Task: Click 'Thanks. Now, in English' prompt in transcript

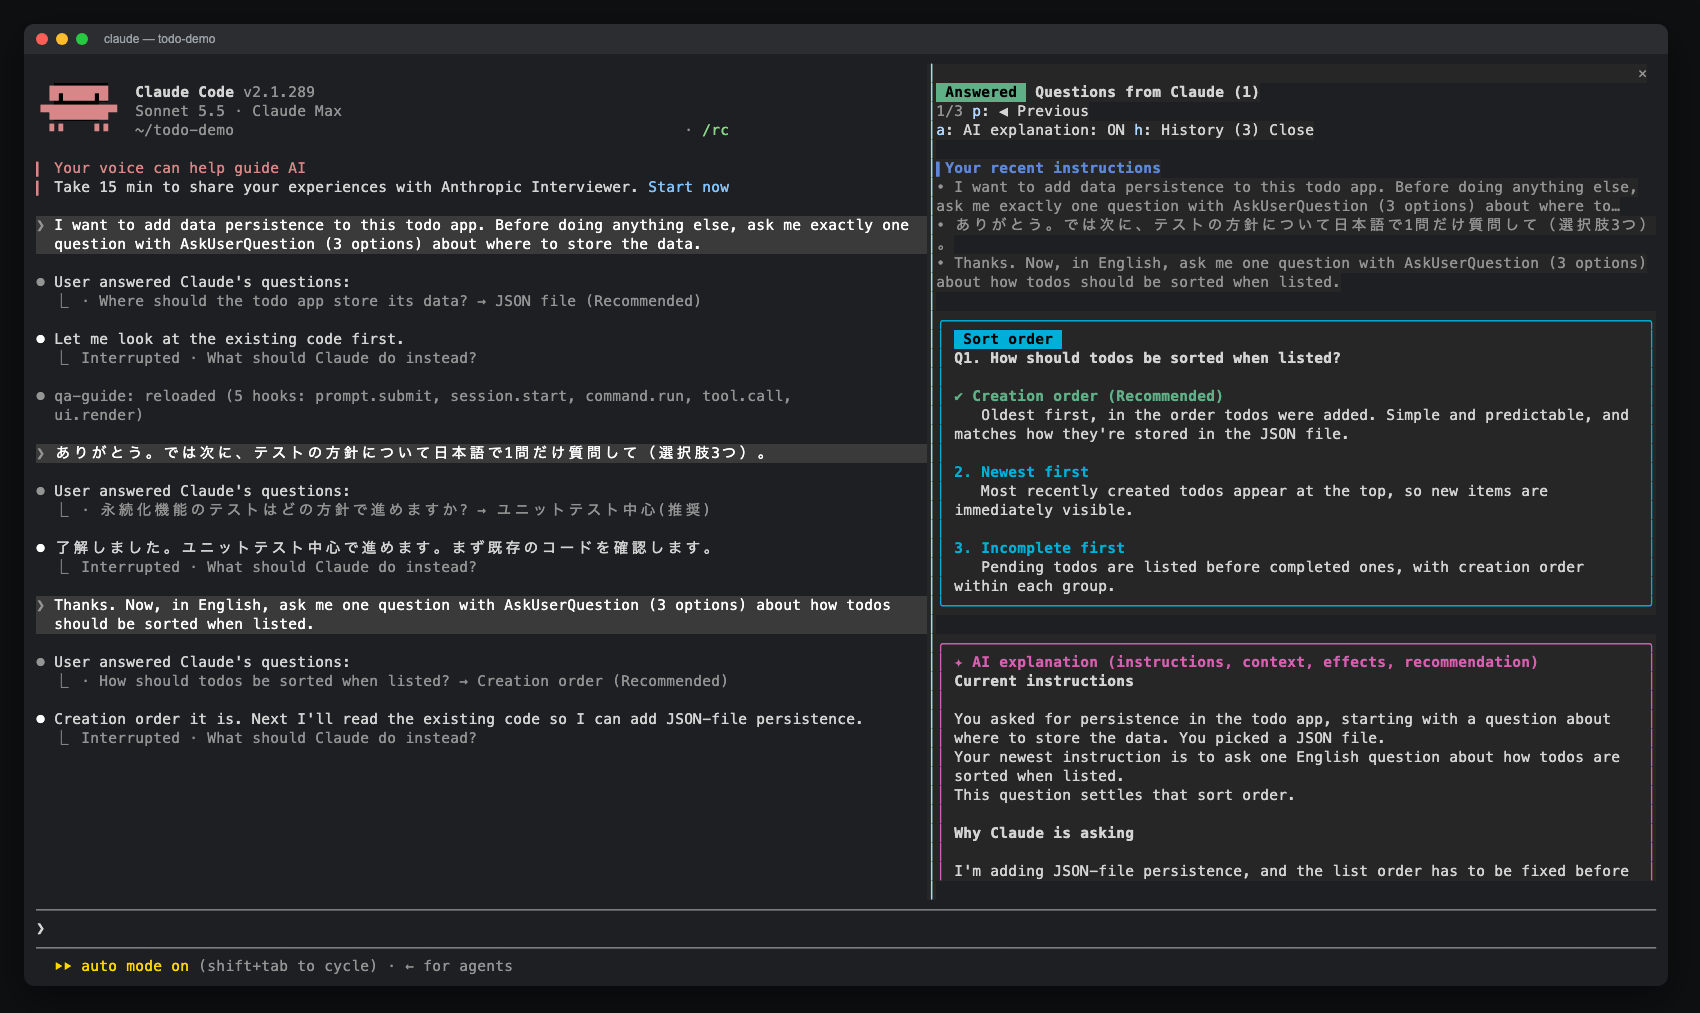Action: pos(481,615)
